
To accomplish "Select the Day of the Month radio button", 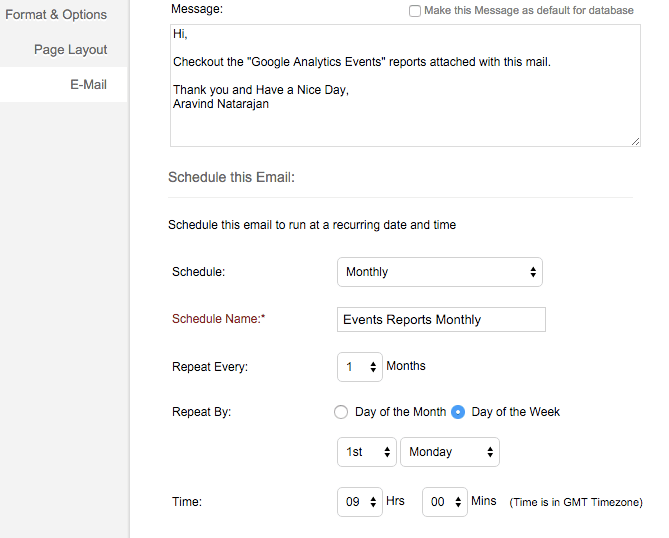I will coord(341,412).
